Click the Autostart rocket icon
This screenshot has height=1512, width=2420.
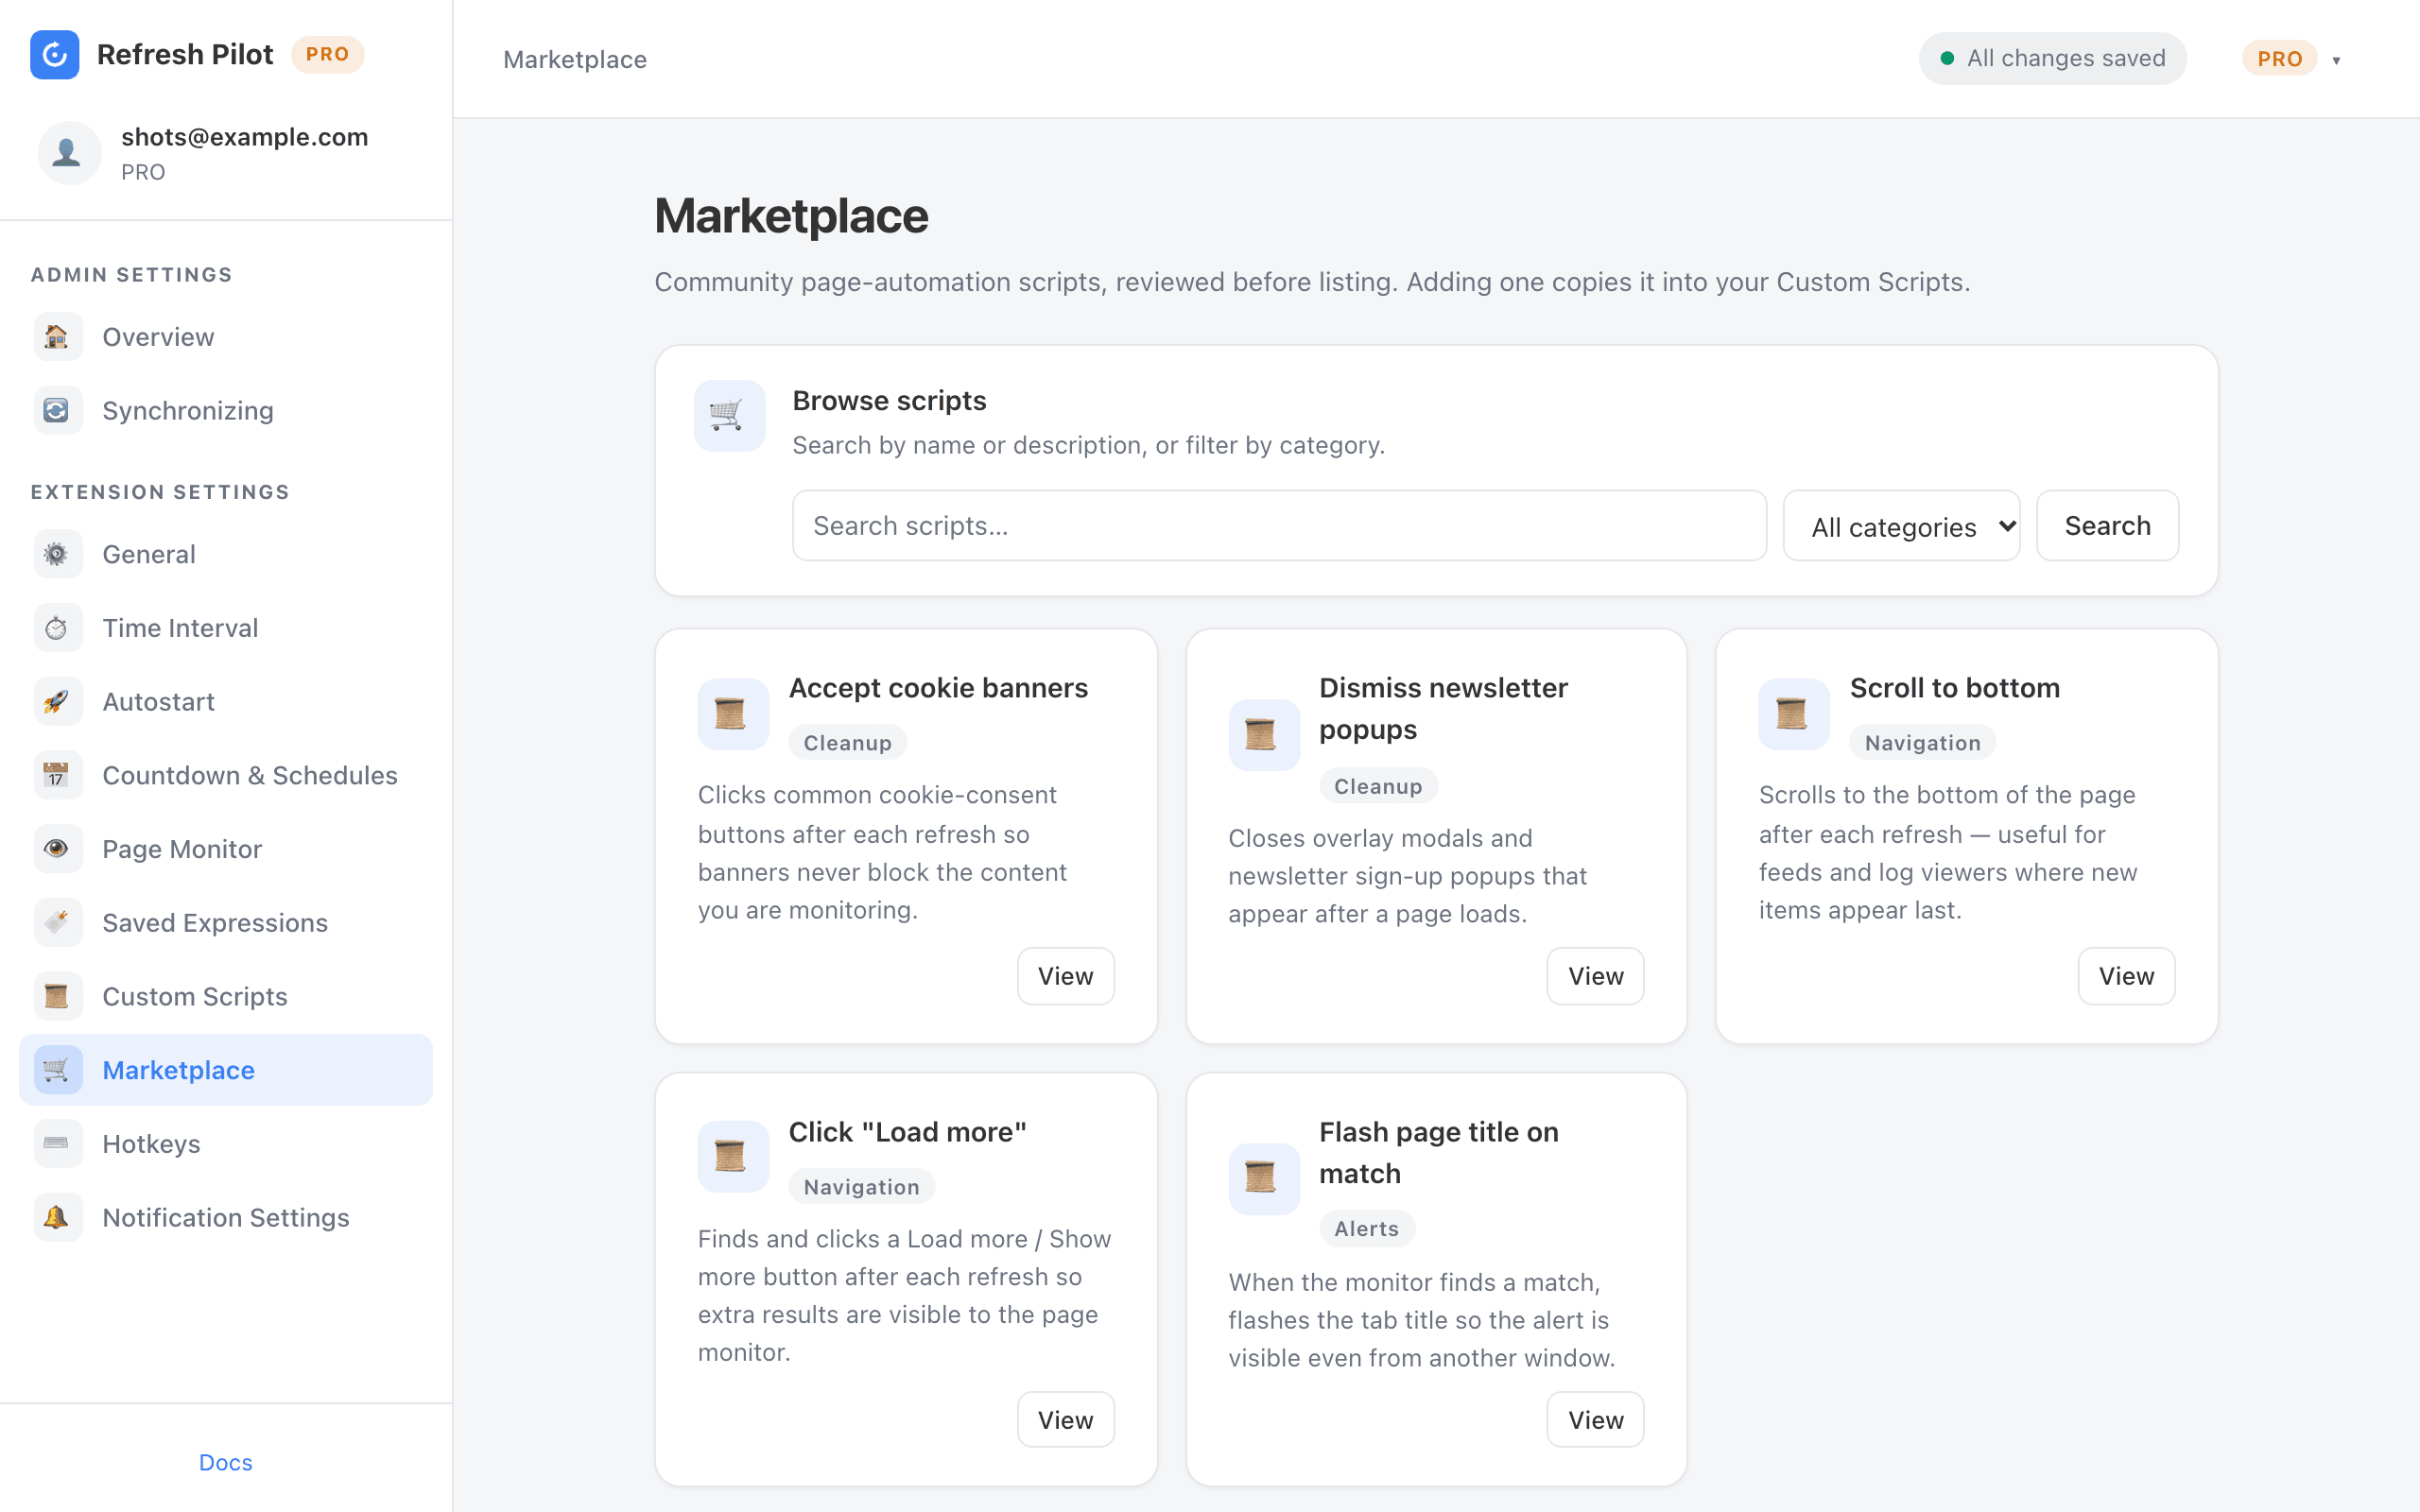click(x=57, y=702)
